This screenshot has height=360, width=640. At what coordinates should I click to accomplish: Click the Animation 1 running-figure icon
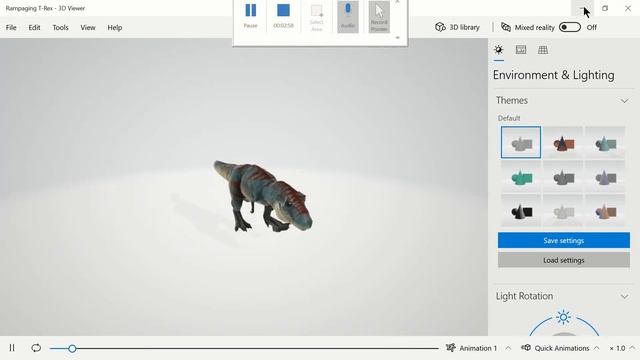coord(451,348)
